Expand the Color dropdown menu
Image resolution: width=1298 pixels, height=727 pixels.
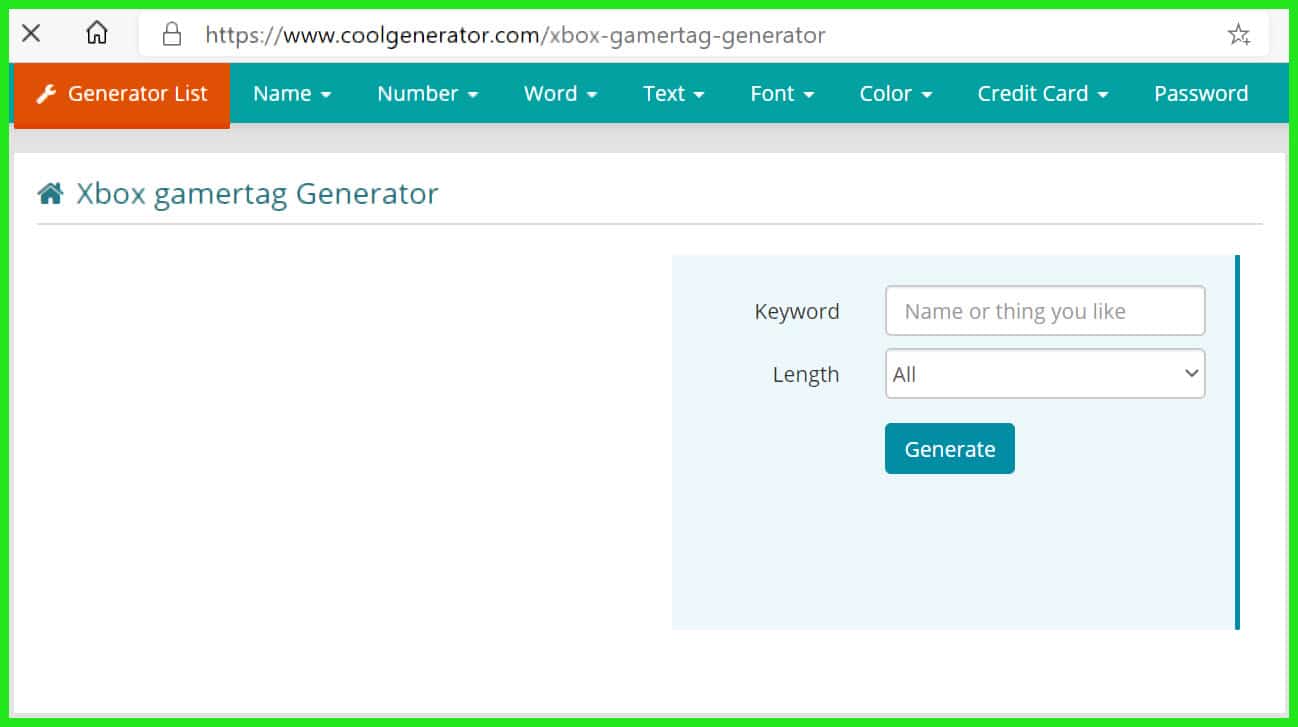point(896,94)
